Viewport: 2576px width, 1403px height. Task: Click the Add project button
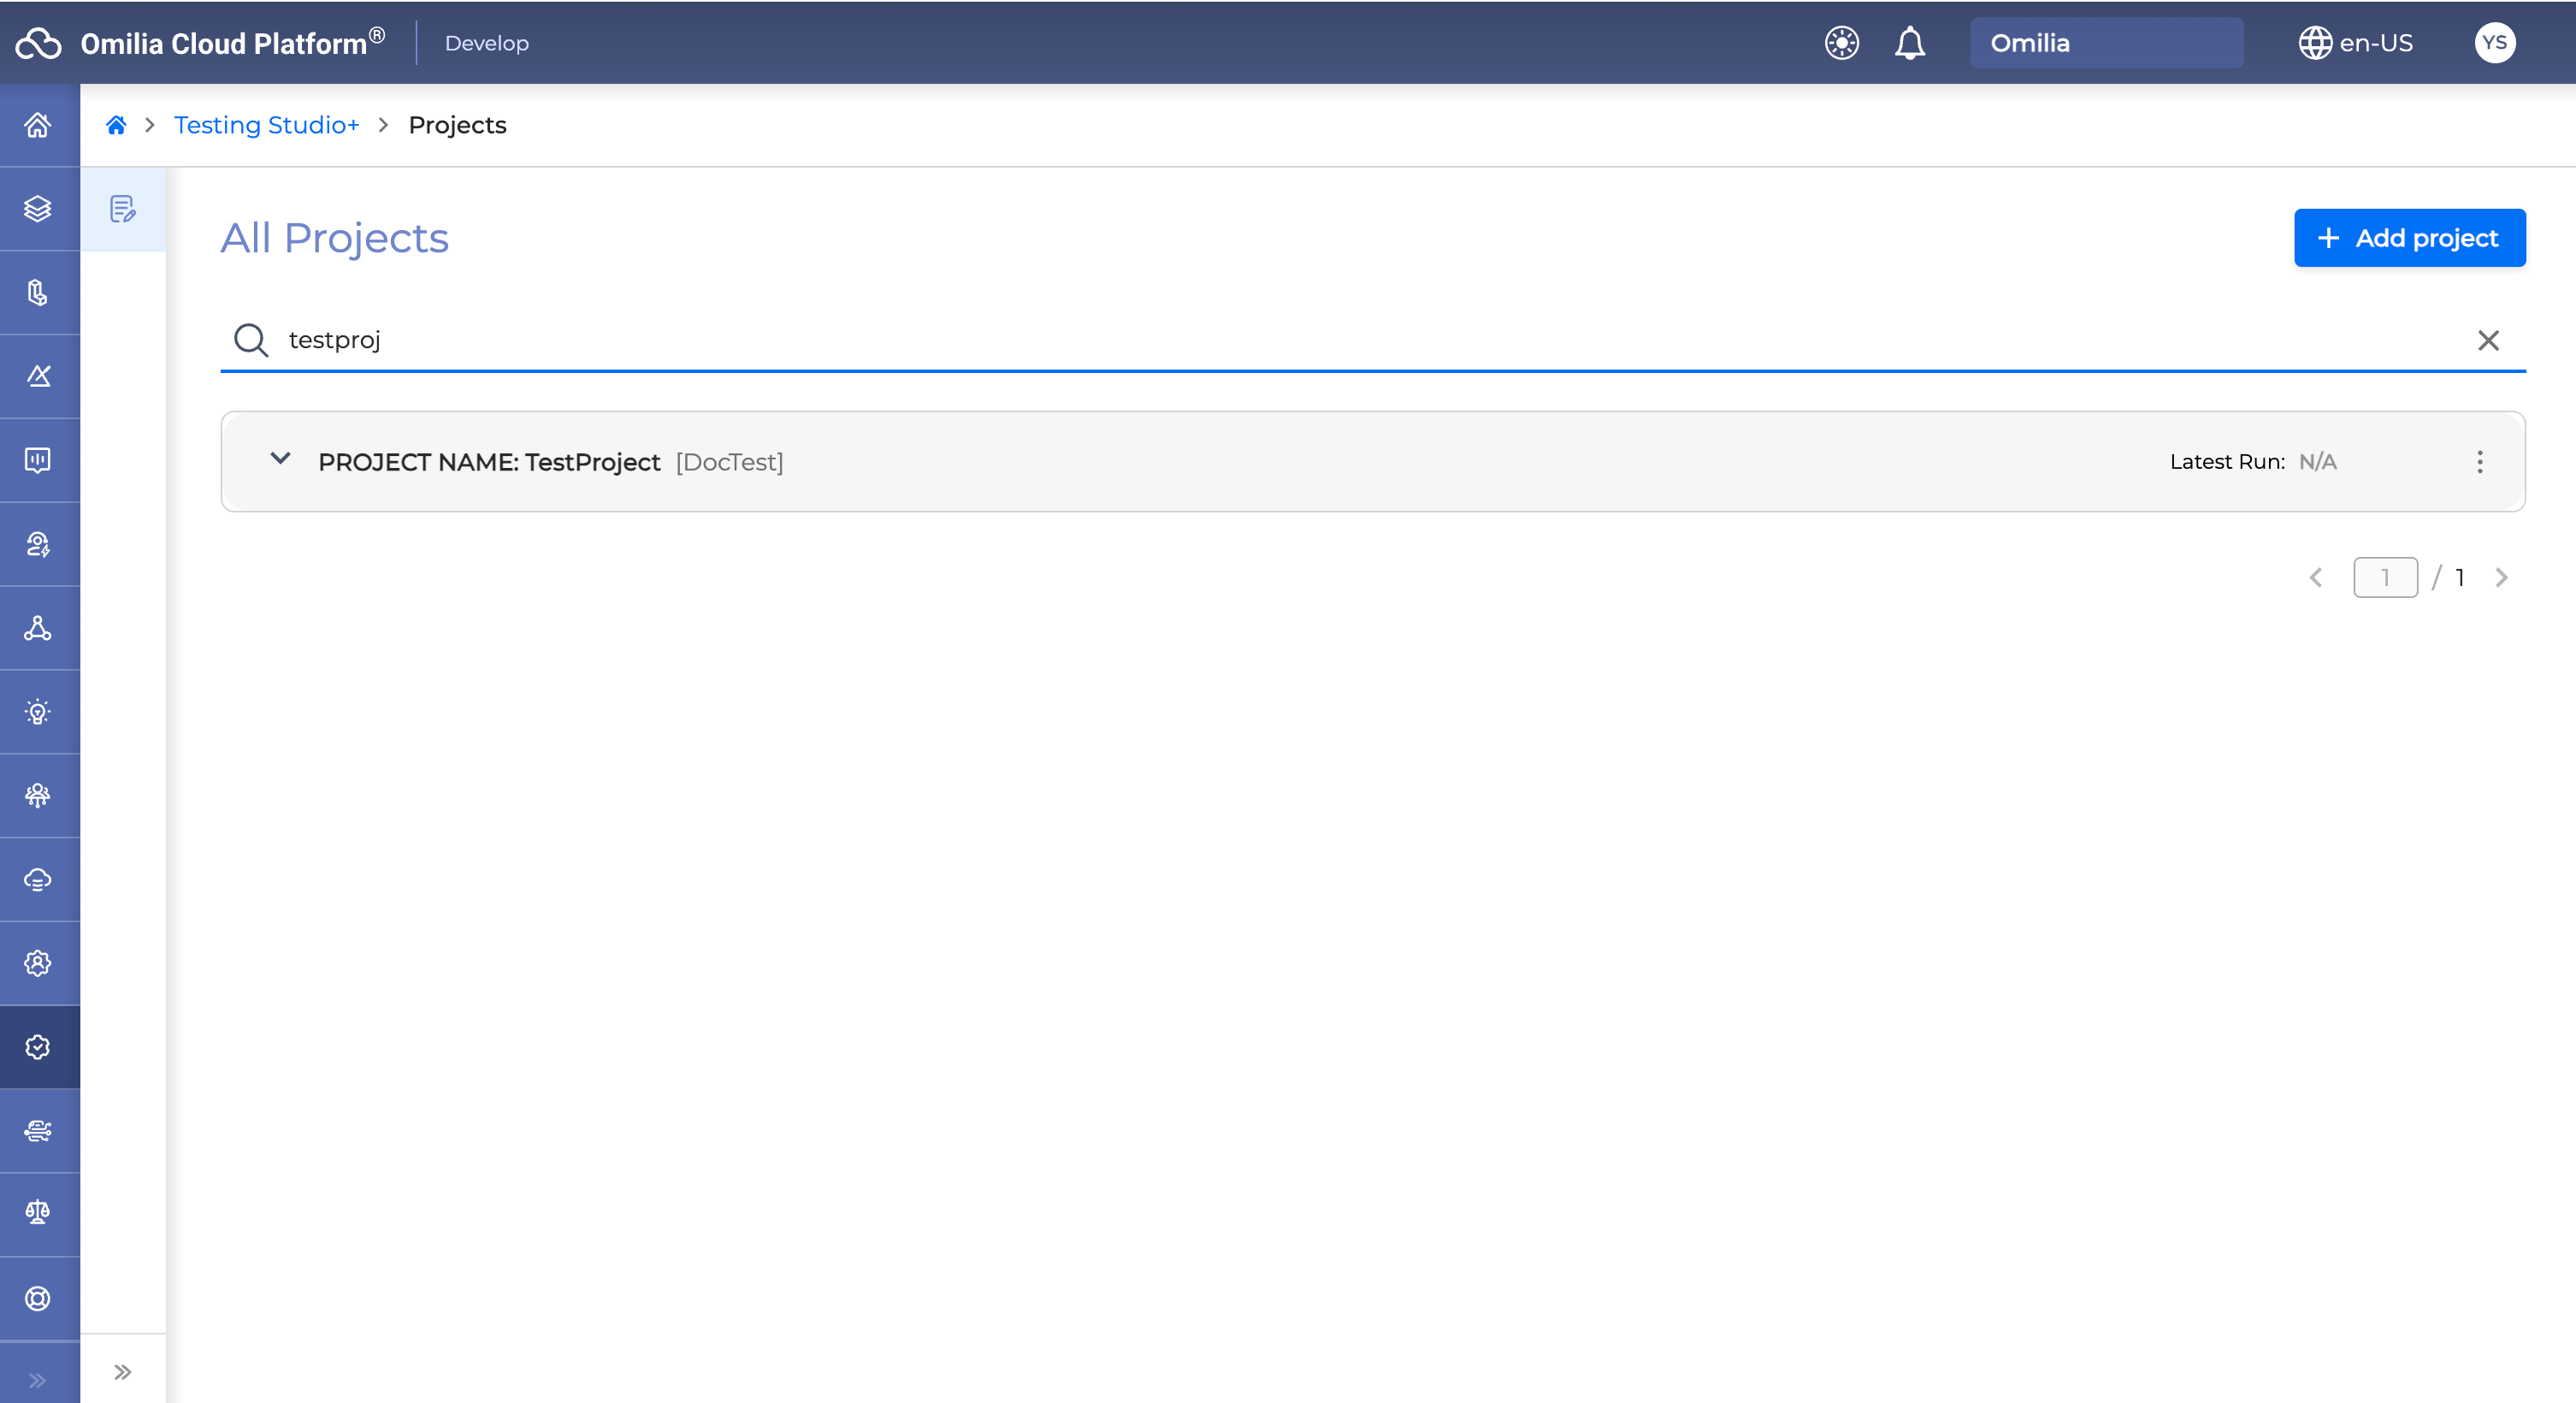pos(2410,237)
